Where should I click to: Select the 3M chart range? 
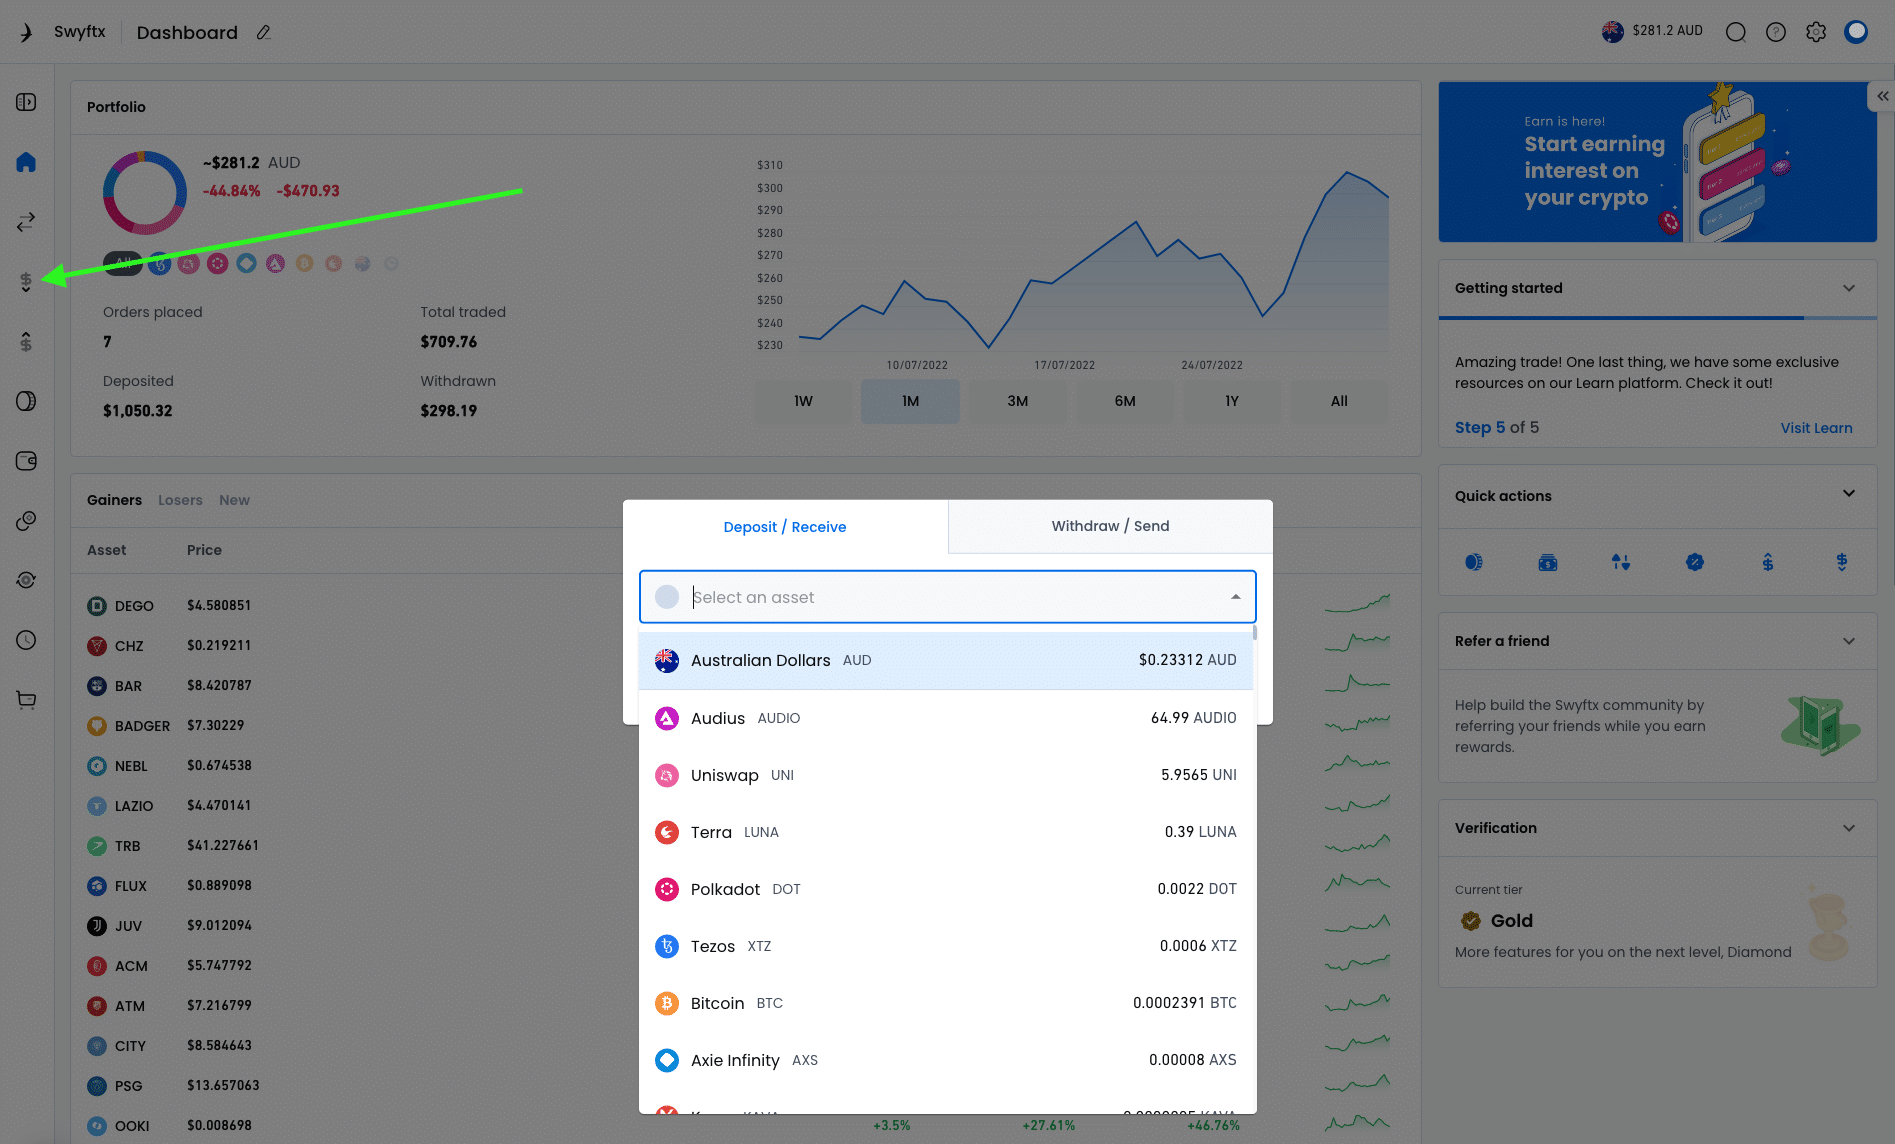(1017, 401)
